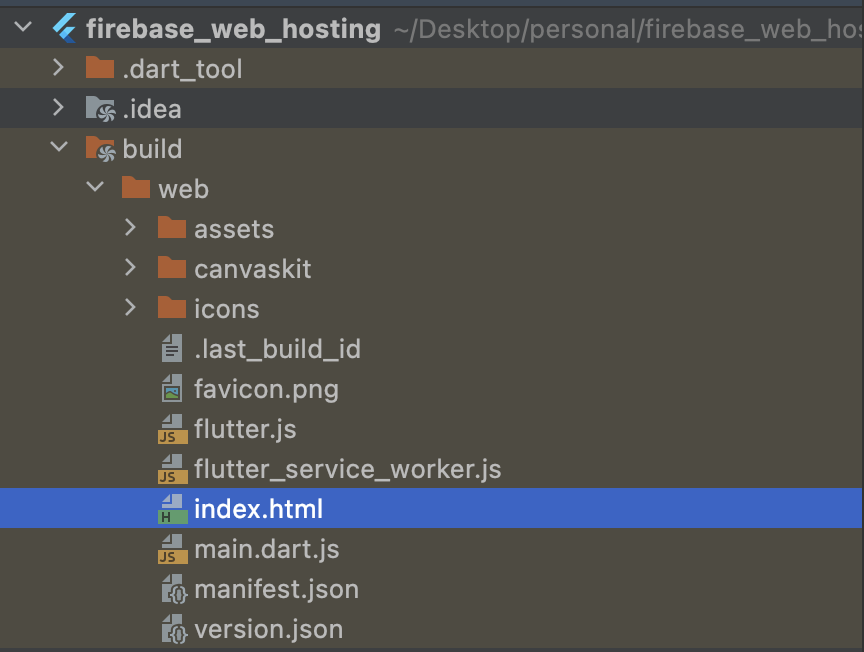Click the manifest.json file icon
This screenshot has height=652, width=864.
(174, 589)
